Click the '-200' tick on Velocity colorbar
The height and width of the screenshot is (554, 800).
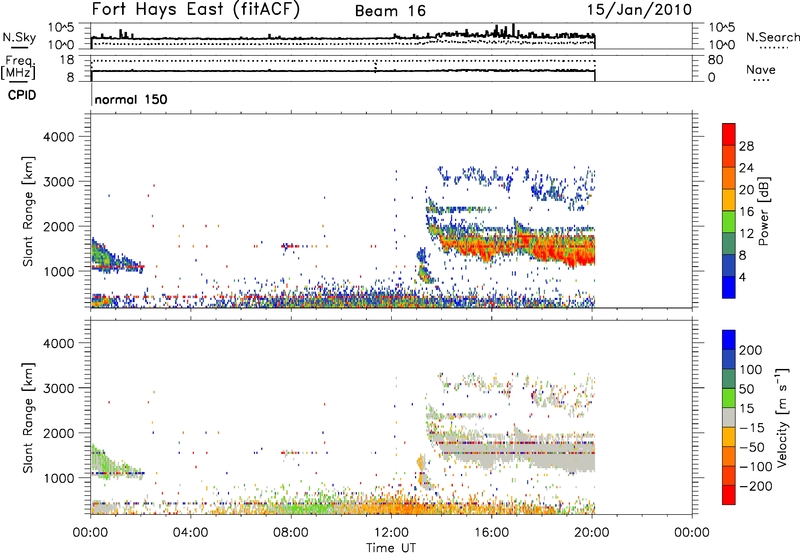(755, 486)
